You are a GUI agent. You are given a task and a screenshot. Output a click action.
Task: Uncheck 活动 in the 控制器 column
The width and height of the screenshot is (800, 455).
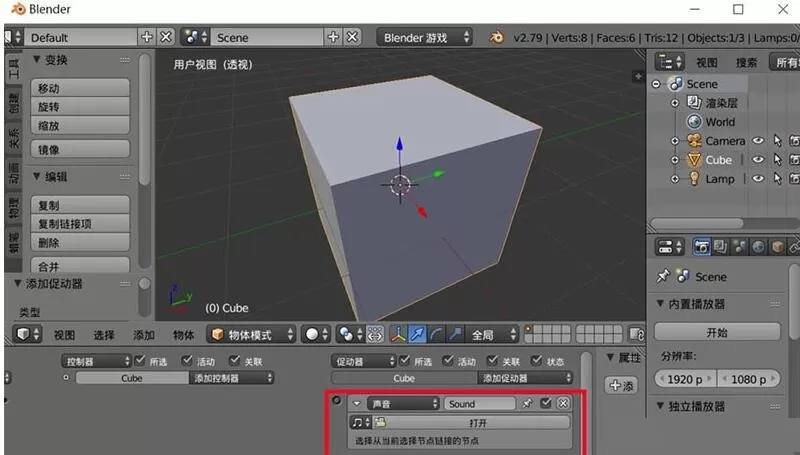coord(187,361)
